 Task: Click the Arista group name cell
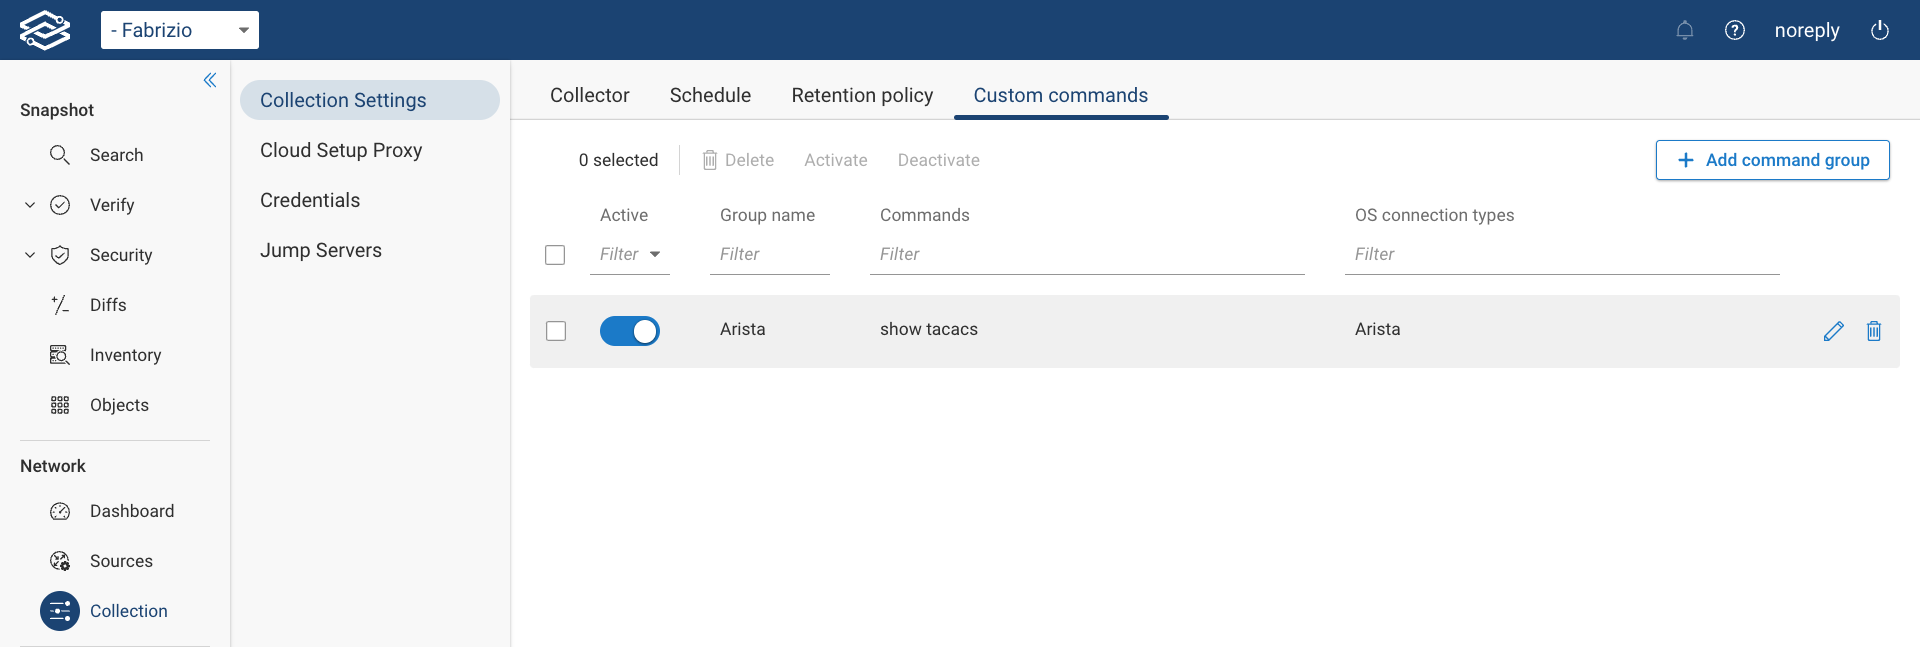[743, 329]
